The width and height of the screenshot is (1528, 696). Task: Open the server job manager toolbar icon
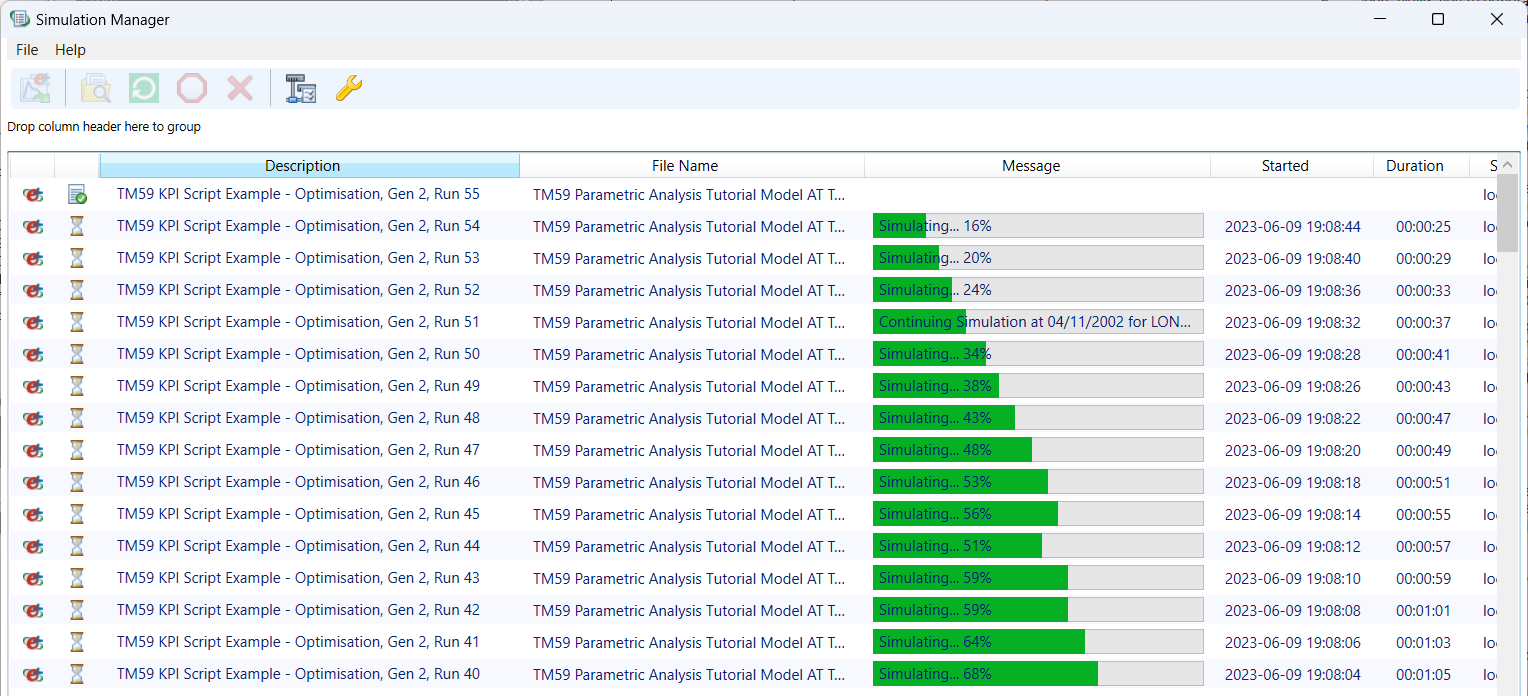point(300,89)
